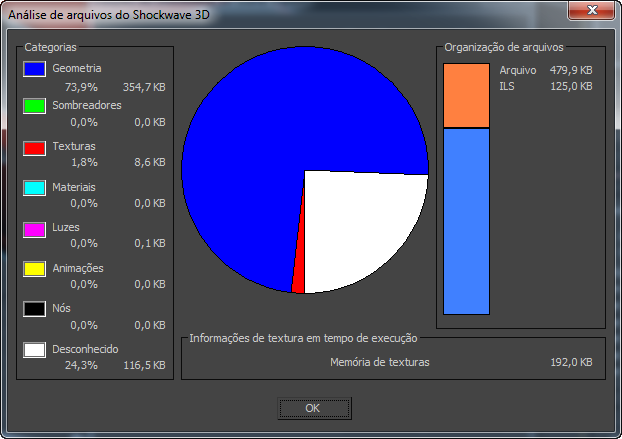This screenshot has width=622, height=439.
Task: Click the 354,7 KB Geometria size
Action: [x=144, y=87]
